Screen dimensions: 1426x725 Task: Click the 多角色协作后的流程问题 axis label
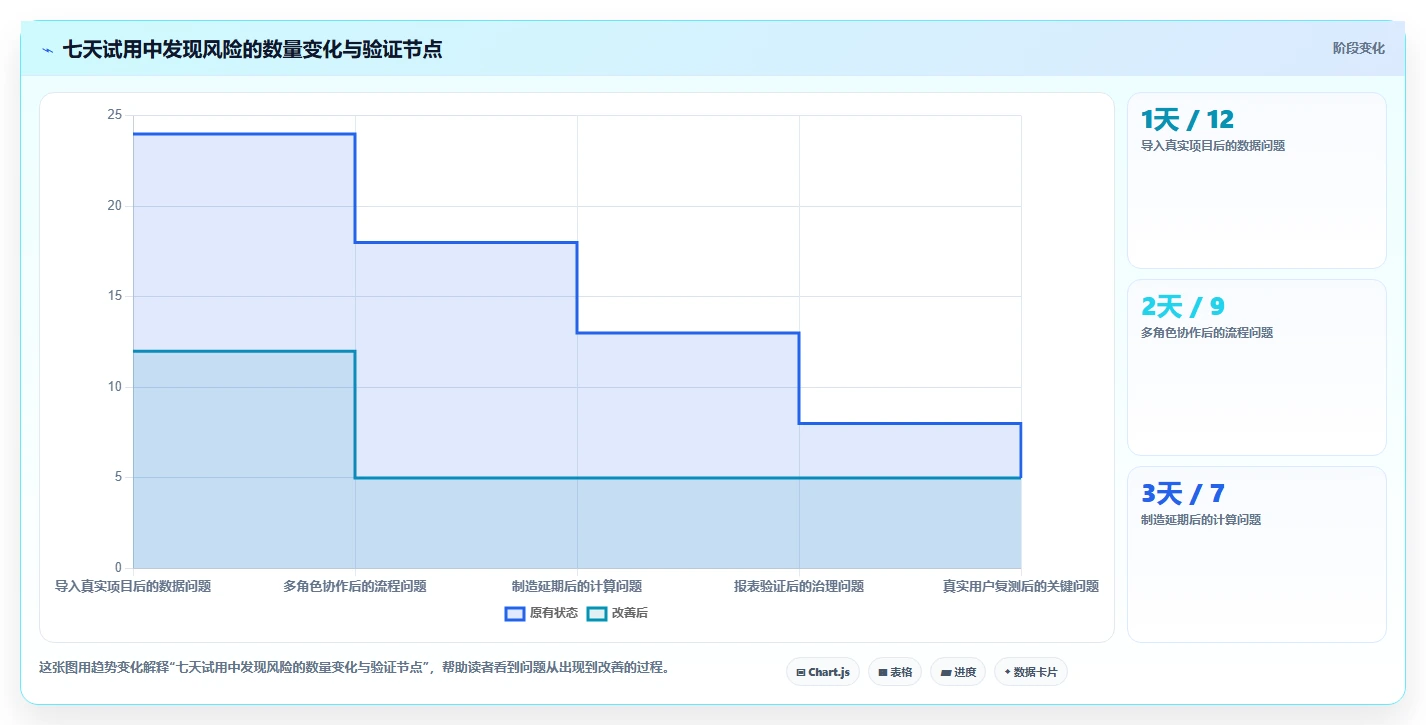click(x=355, y=586)
